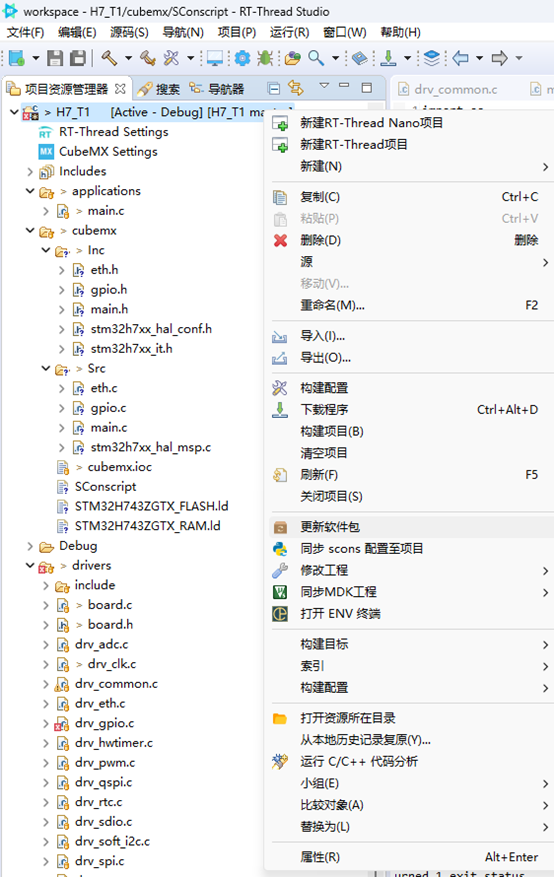Screen dimensions: 554x877
Task: Open the hammer build dropdown arrow
Action: click(129, 58)
